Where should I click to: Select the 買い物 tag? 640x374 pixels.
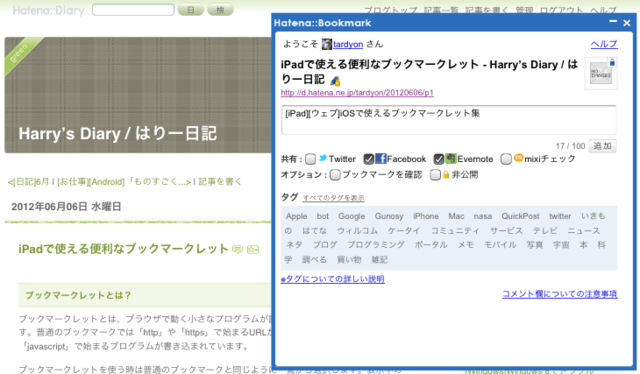click(x=349, y=260)
